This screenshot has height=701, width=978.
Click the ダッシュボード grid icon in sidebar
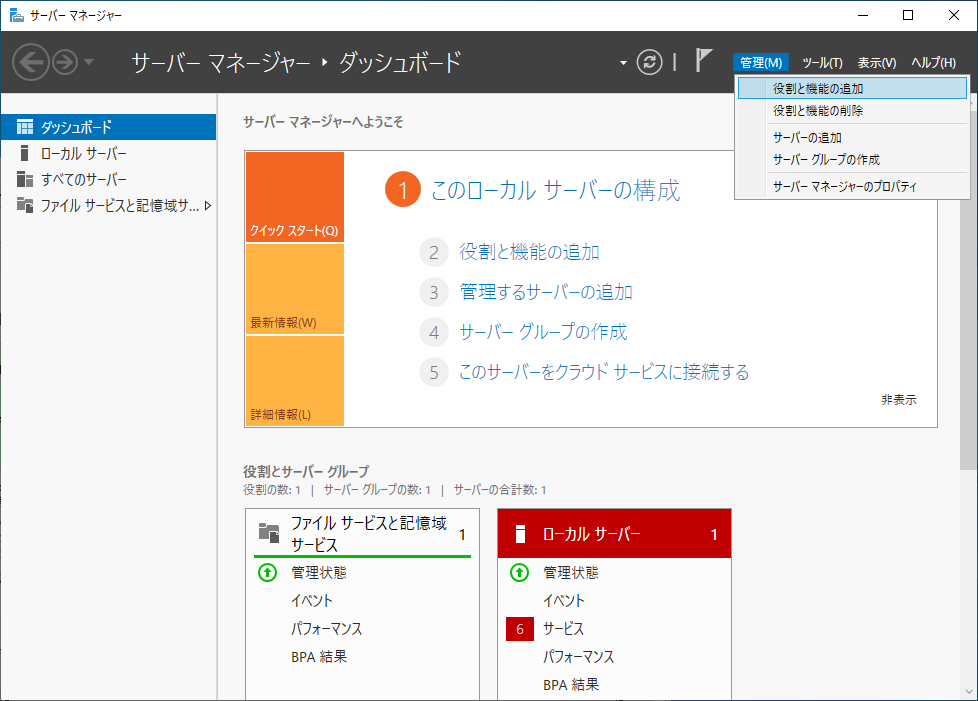point(25,127)
